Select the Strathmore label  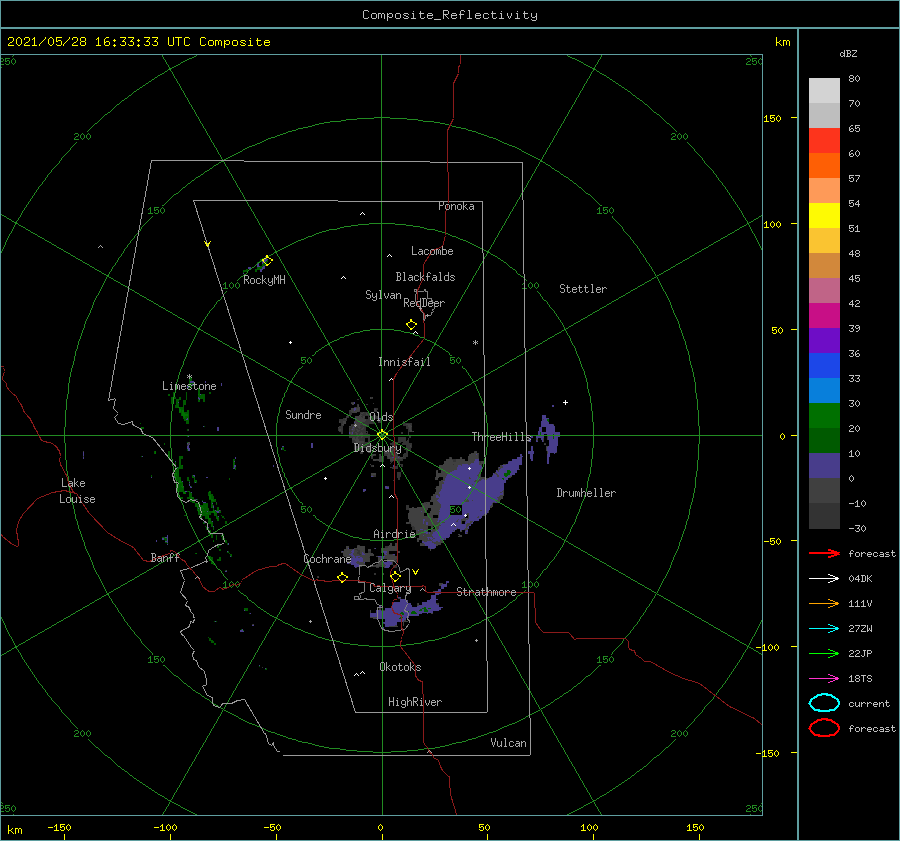click(486, 592)
